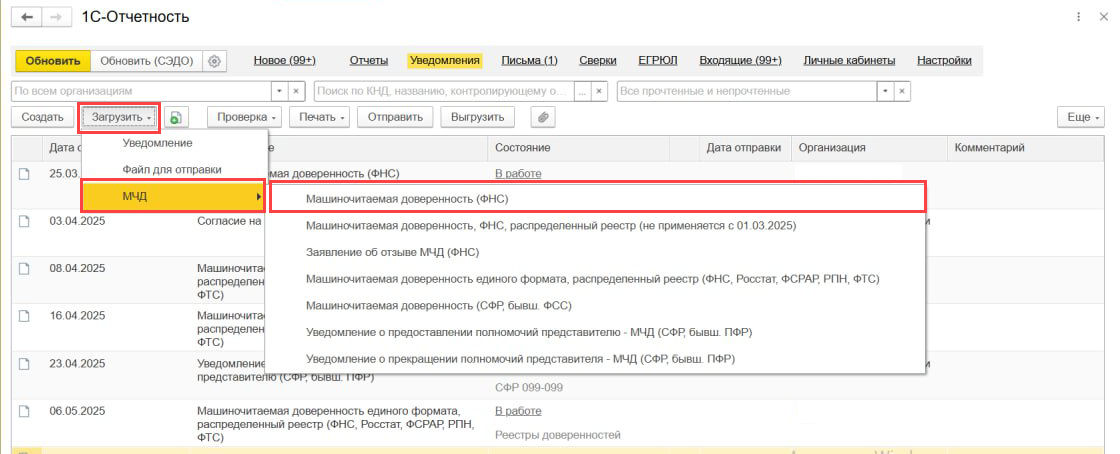Open the gear settings icon next to Обновить (СЭДО)

214,61
